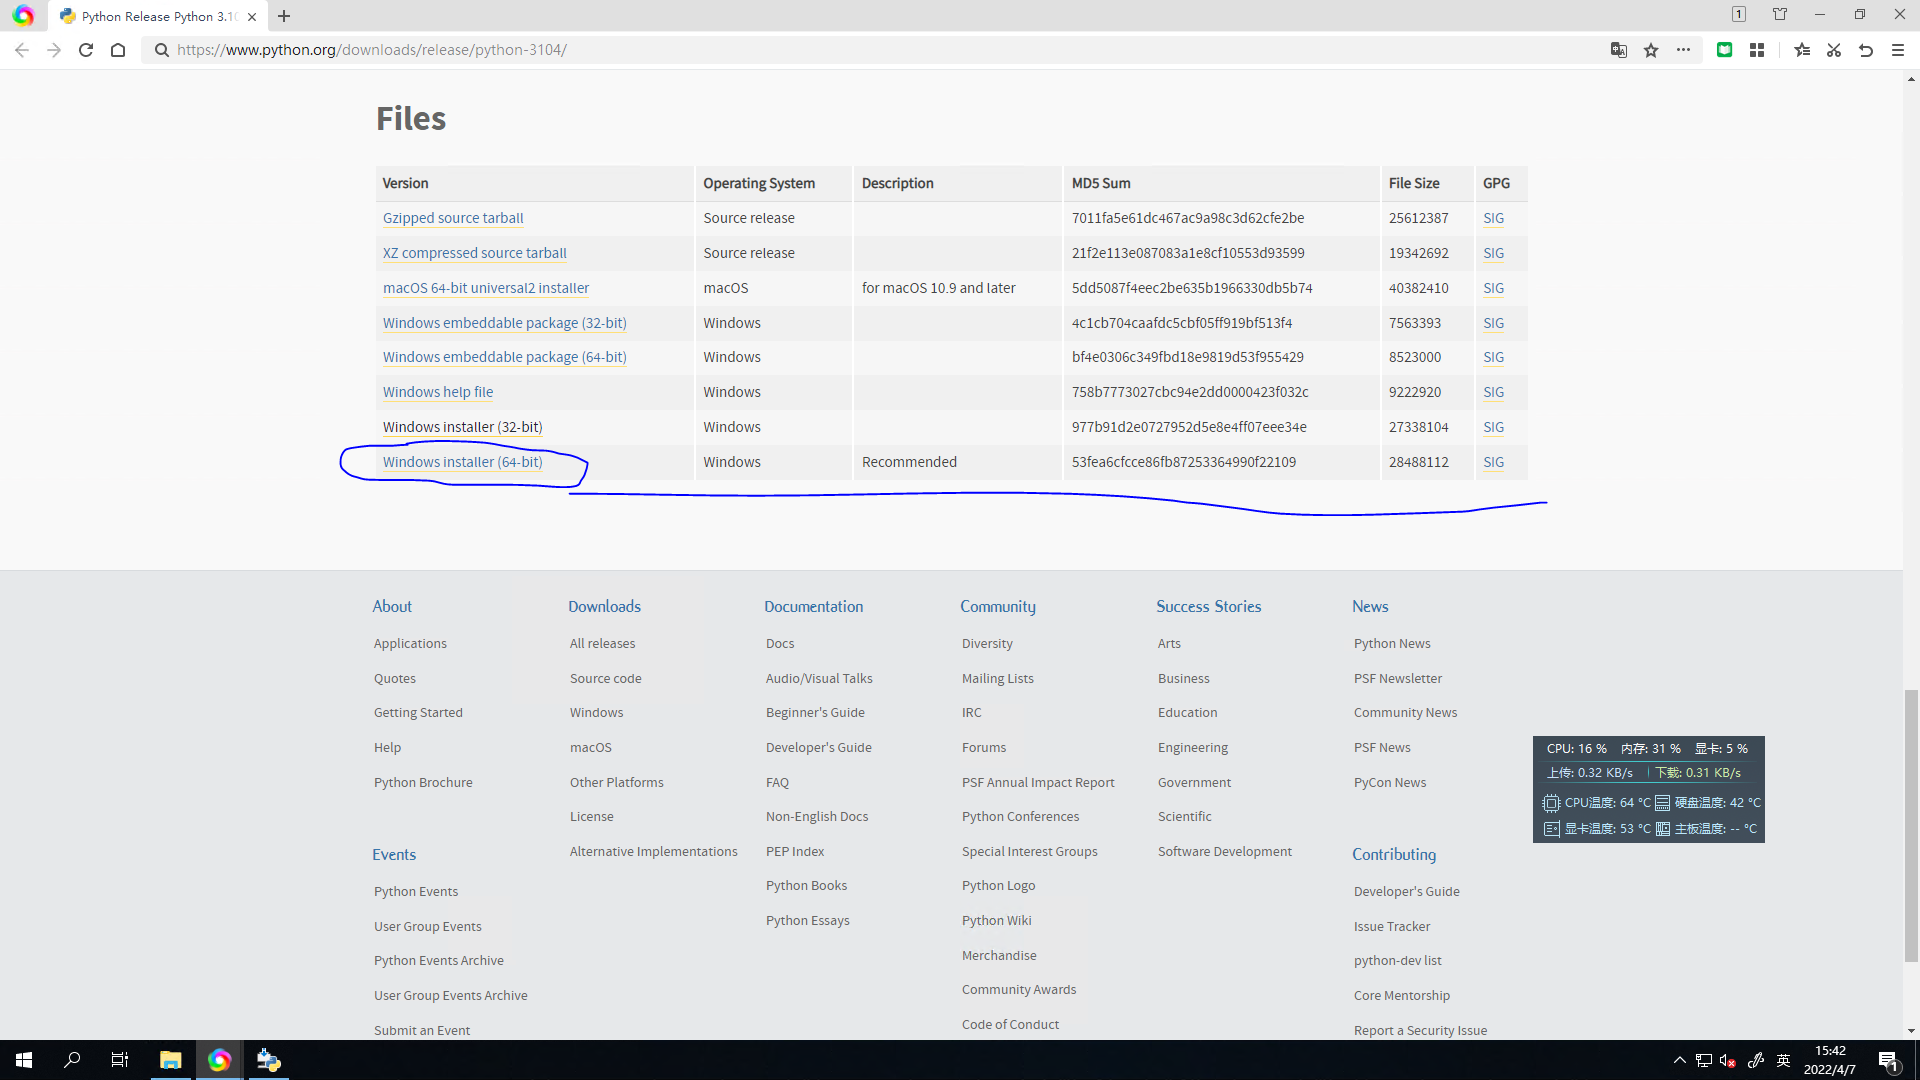Click the search taskbar icon
This screenshot has height=1080, width=1920.
[x=73, y=1059]
